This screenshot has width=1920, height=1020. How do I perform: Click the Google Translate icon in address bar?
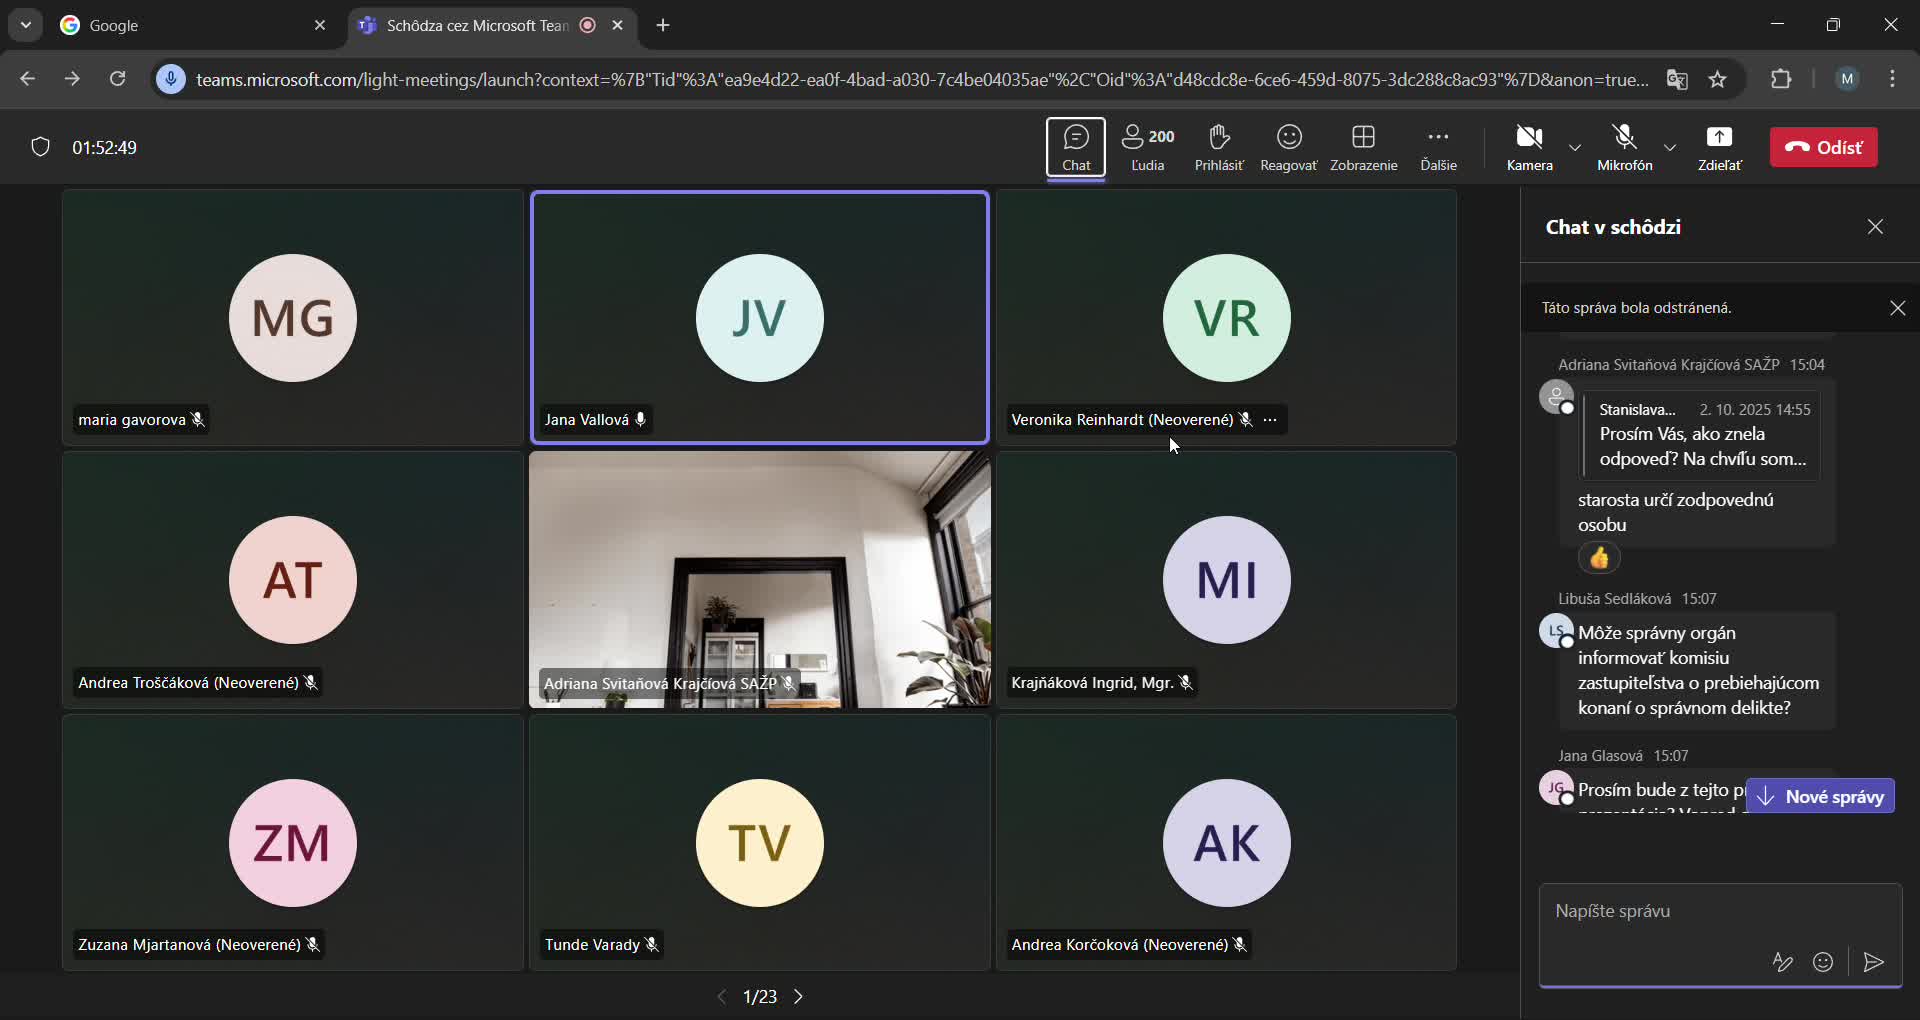[x=1677, y=79]
